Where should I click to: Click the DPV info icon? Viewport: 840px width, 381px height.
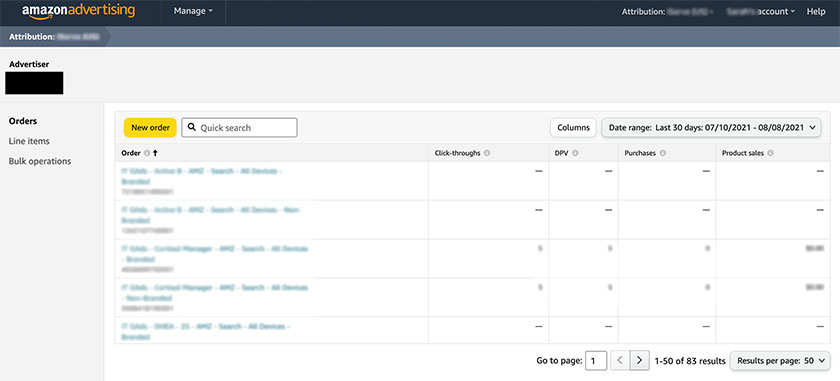click(575, 153)
